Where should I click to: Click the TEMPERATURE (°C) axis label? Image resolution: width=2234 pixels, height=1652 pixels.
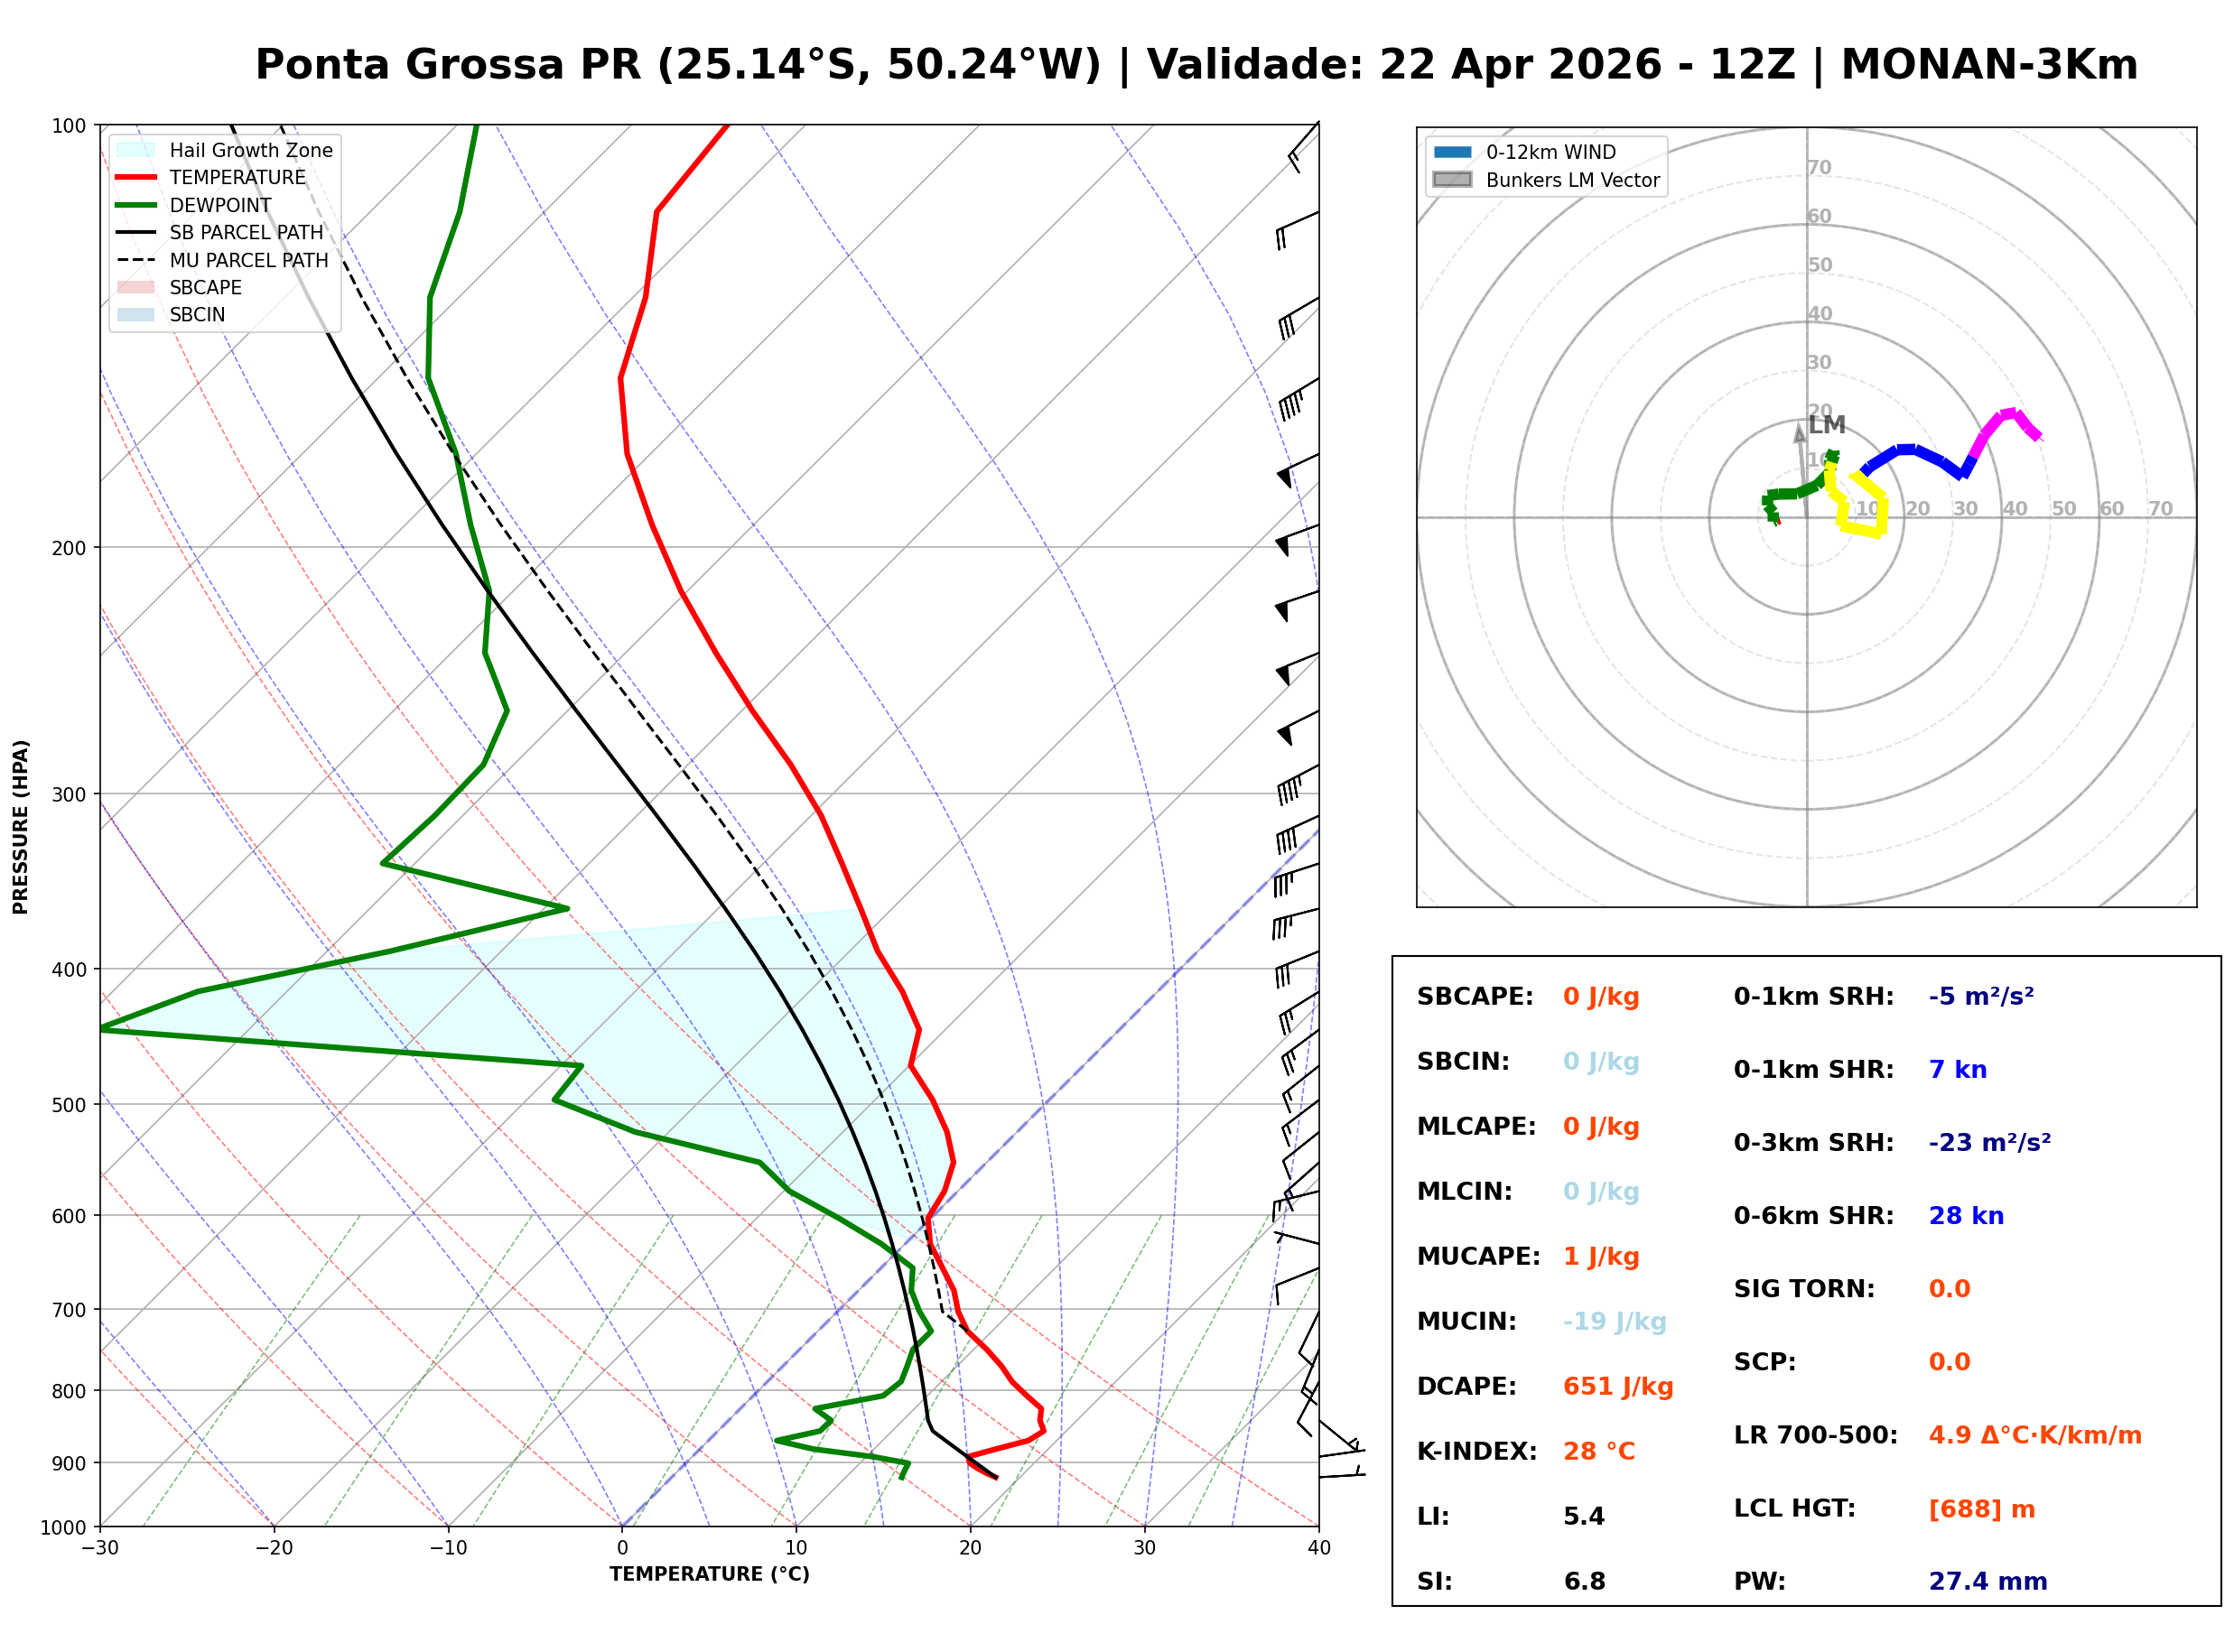[x=710, y=1574]
